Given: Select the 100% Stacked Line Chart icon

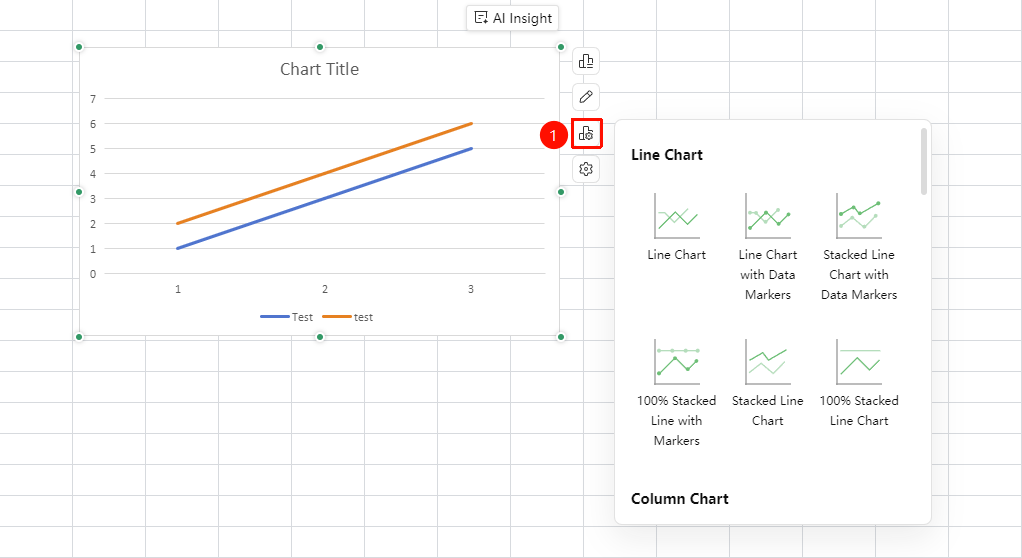Looking at the screenshot, I should click(x=859, y=362).
